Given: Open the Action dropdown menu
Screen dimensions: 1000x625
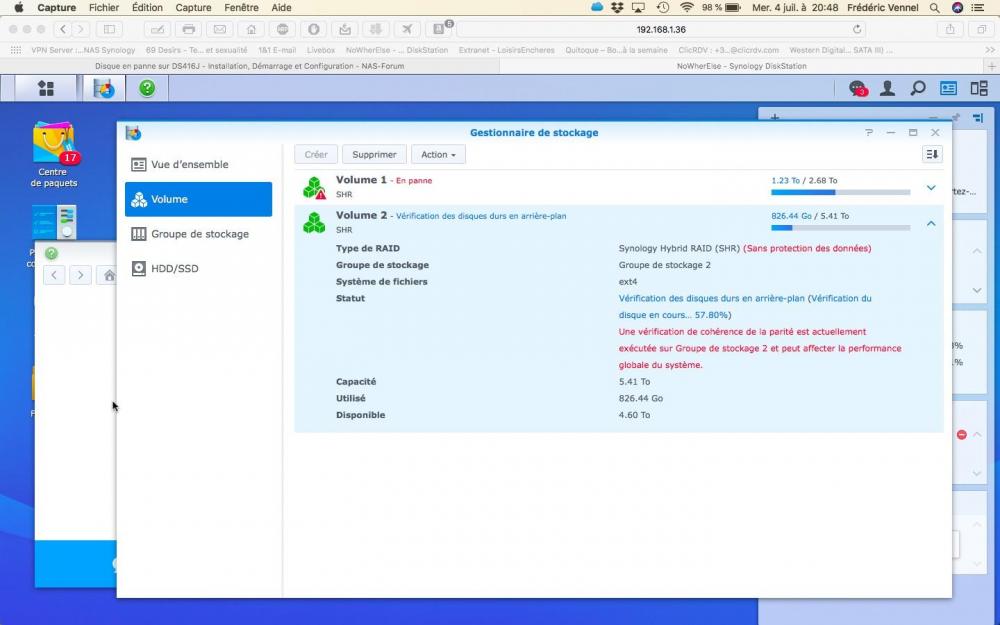Looking at the screenshot, I should point(438,155).
